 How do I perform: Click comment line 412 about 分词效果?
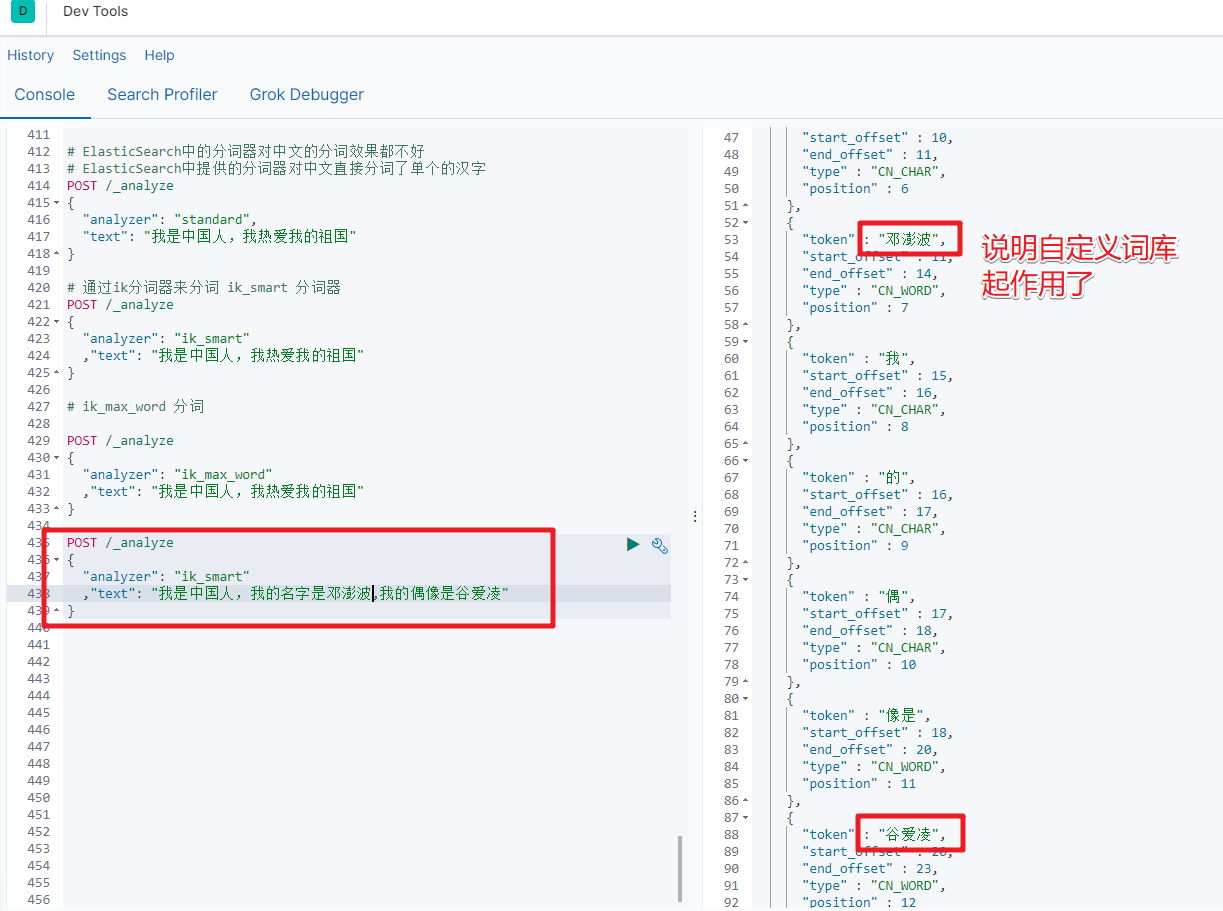coord(246,152)
